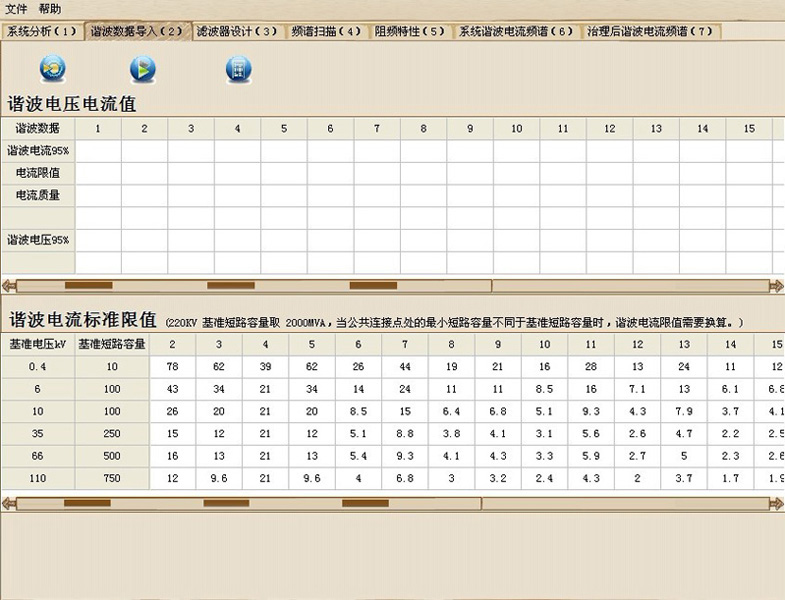Open 治理后谐波电流频谱(7) tab
Viewport: 785px width, 600px height.
[x=651, y=31]
